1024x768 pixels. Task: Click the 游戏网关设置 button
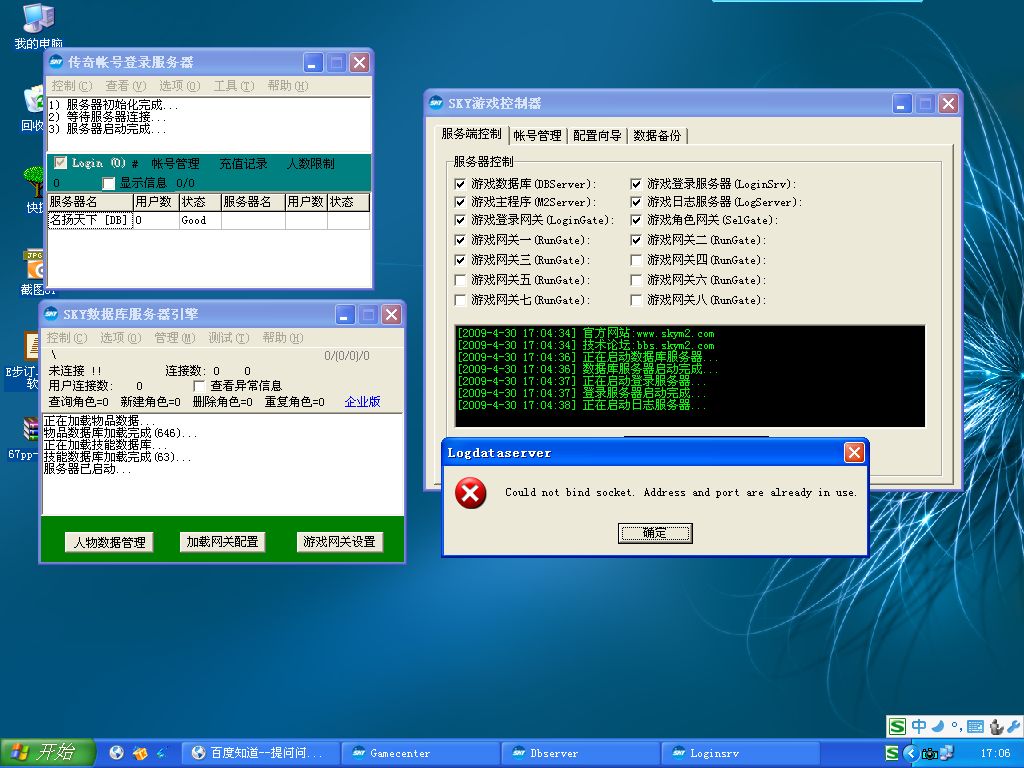(339, 541)
